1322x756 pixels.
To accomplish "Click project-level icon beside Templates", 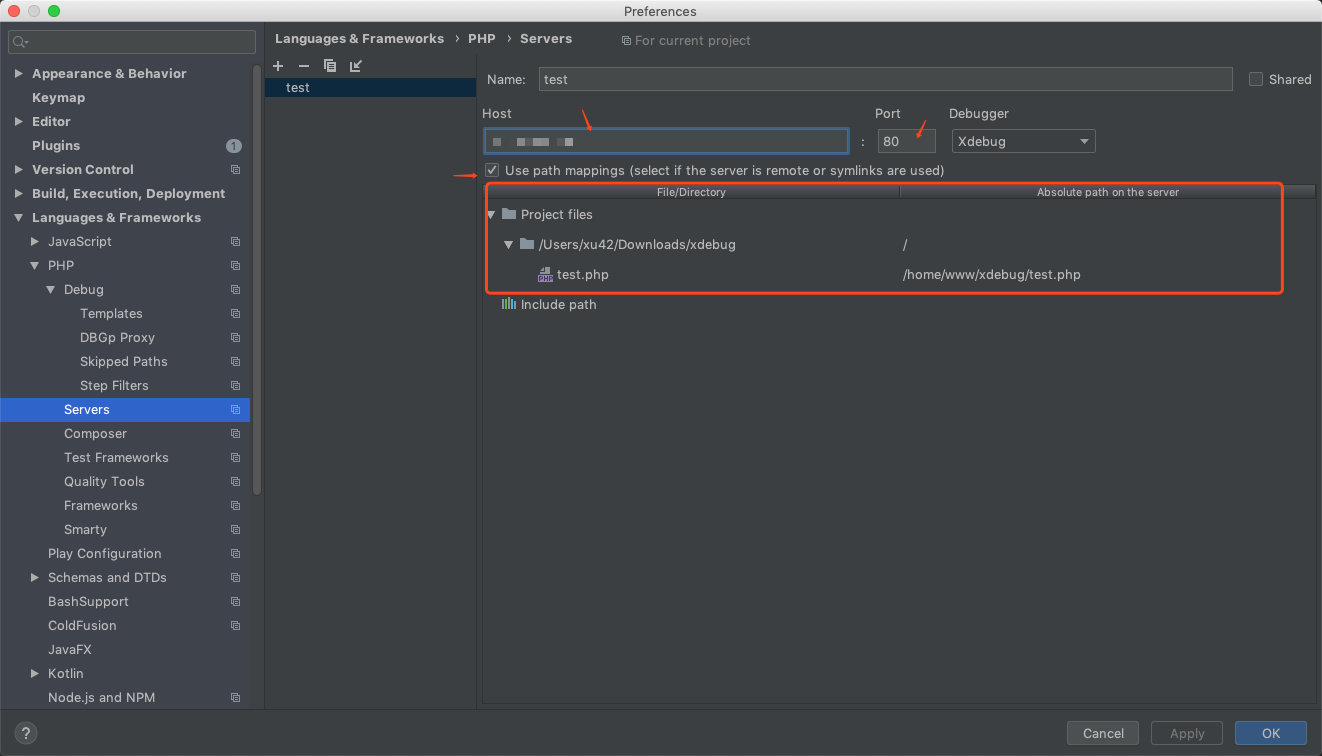I will click(235, 314).
